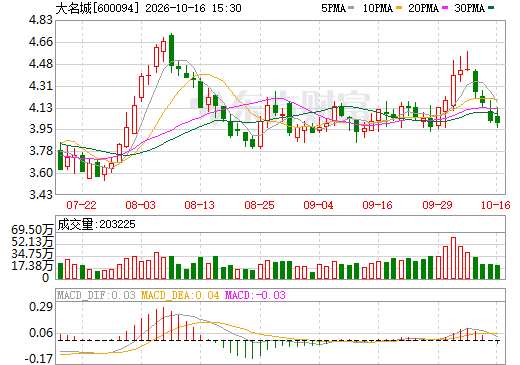Viewport: 520px width, 365px height.
Task: Click the MACD_DIF:0.03 indicator label
Action: 96,295
